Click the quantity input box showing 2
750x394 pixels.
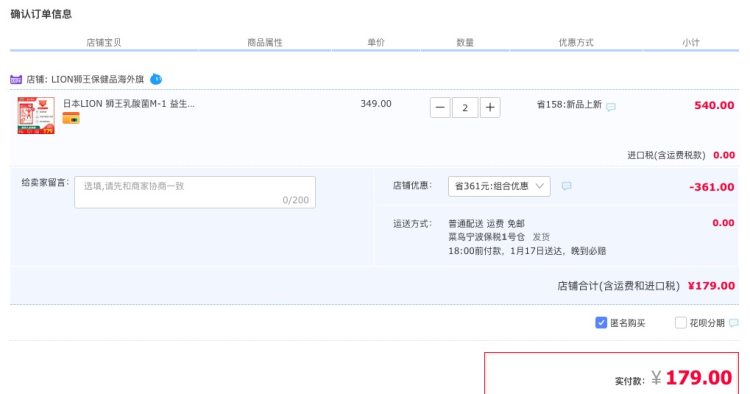(465, 108)
